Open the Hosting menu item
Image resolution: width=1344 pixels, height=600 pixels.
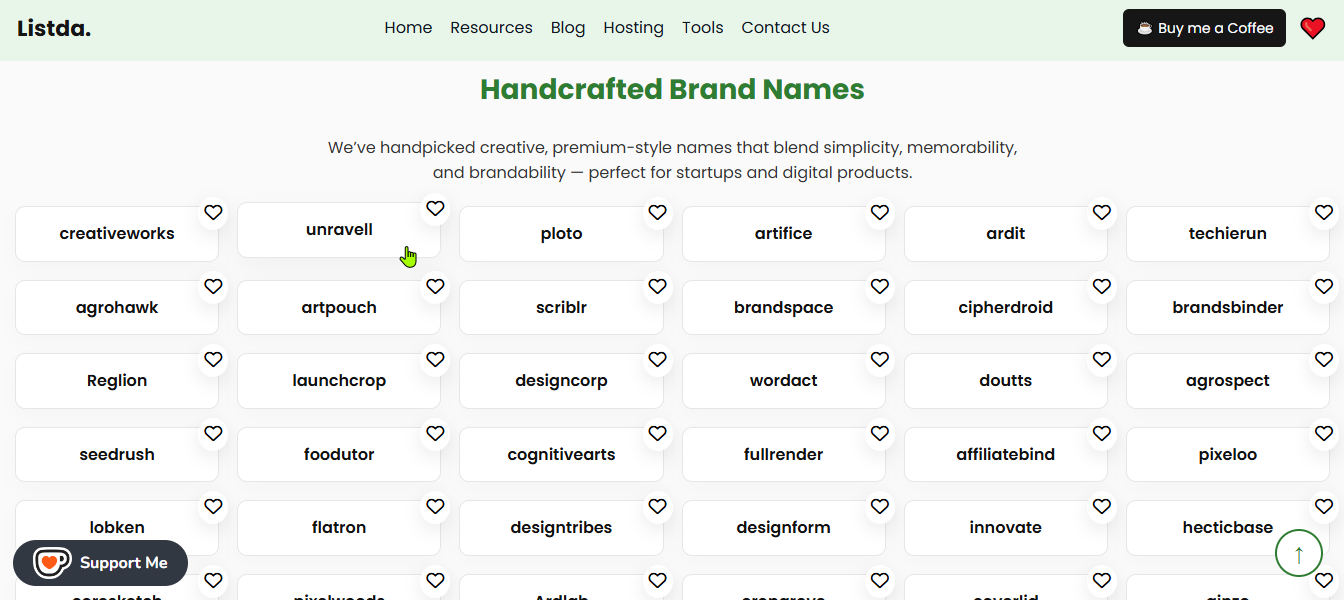click(633, 27)
